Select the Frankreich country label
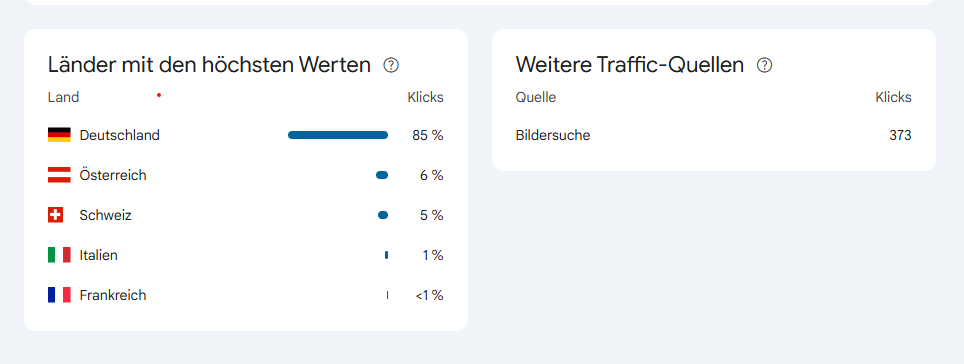The image size is (964, 364). pos(113,295)
